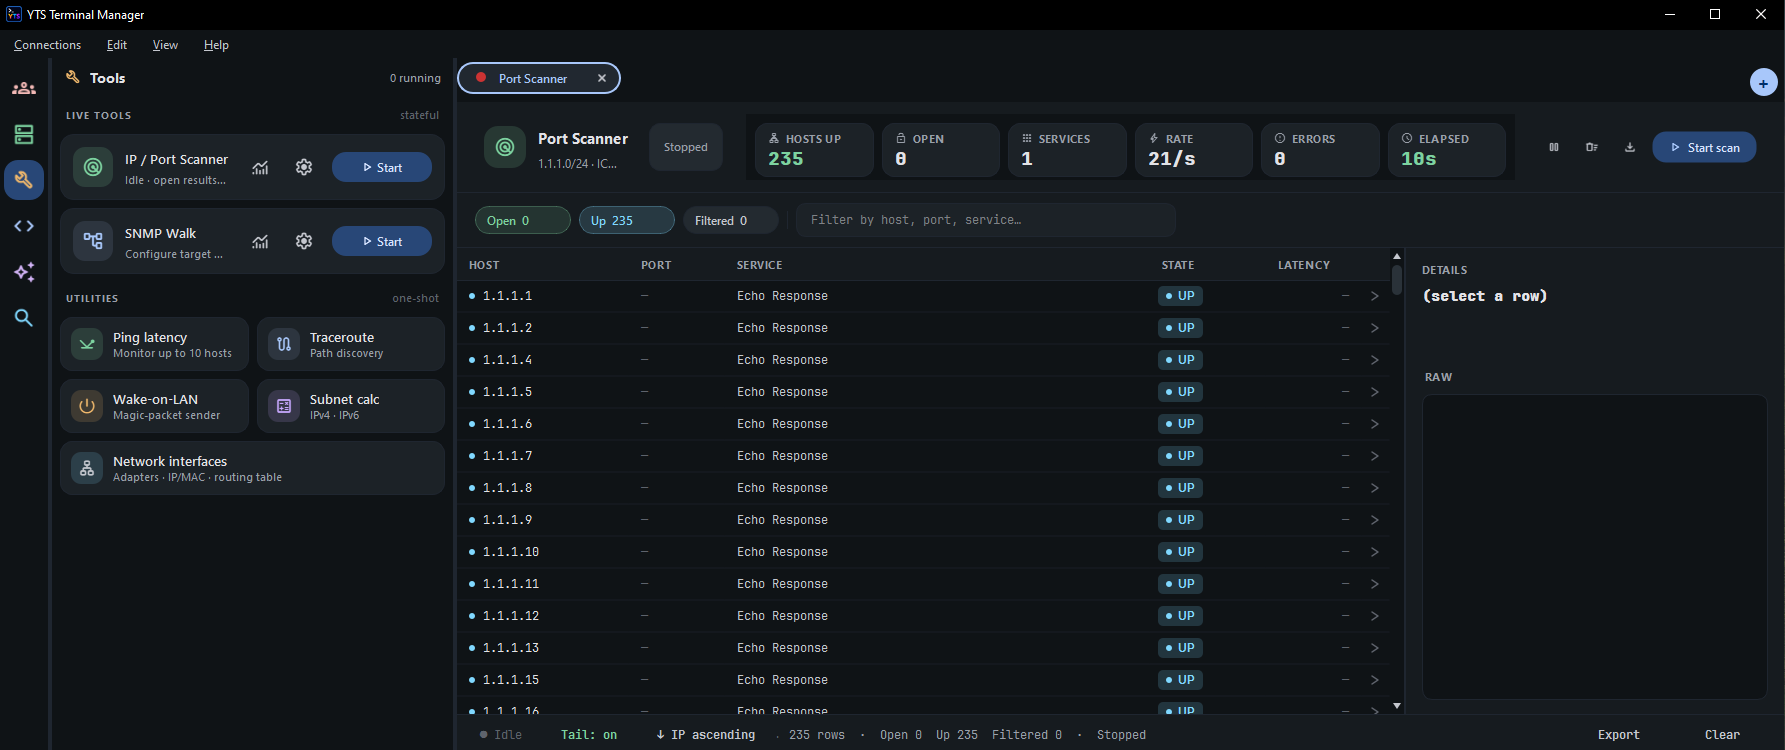
Task: Click the pause scan icon
Action: pyautogui.click(x=1554, y=147)
